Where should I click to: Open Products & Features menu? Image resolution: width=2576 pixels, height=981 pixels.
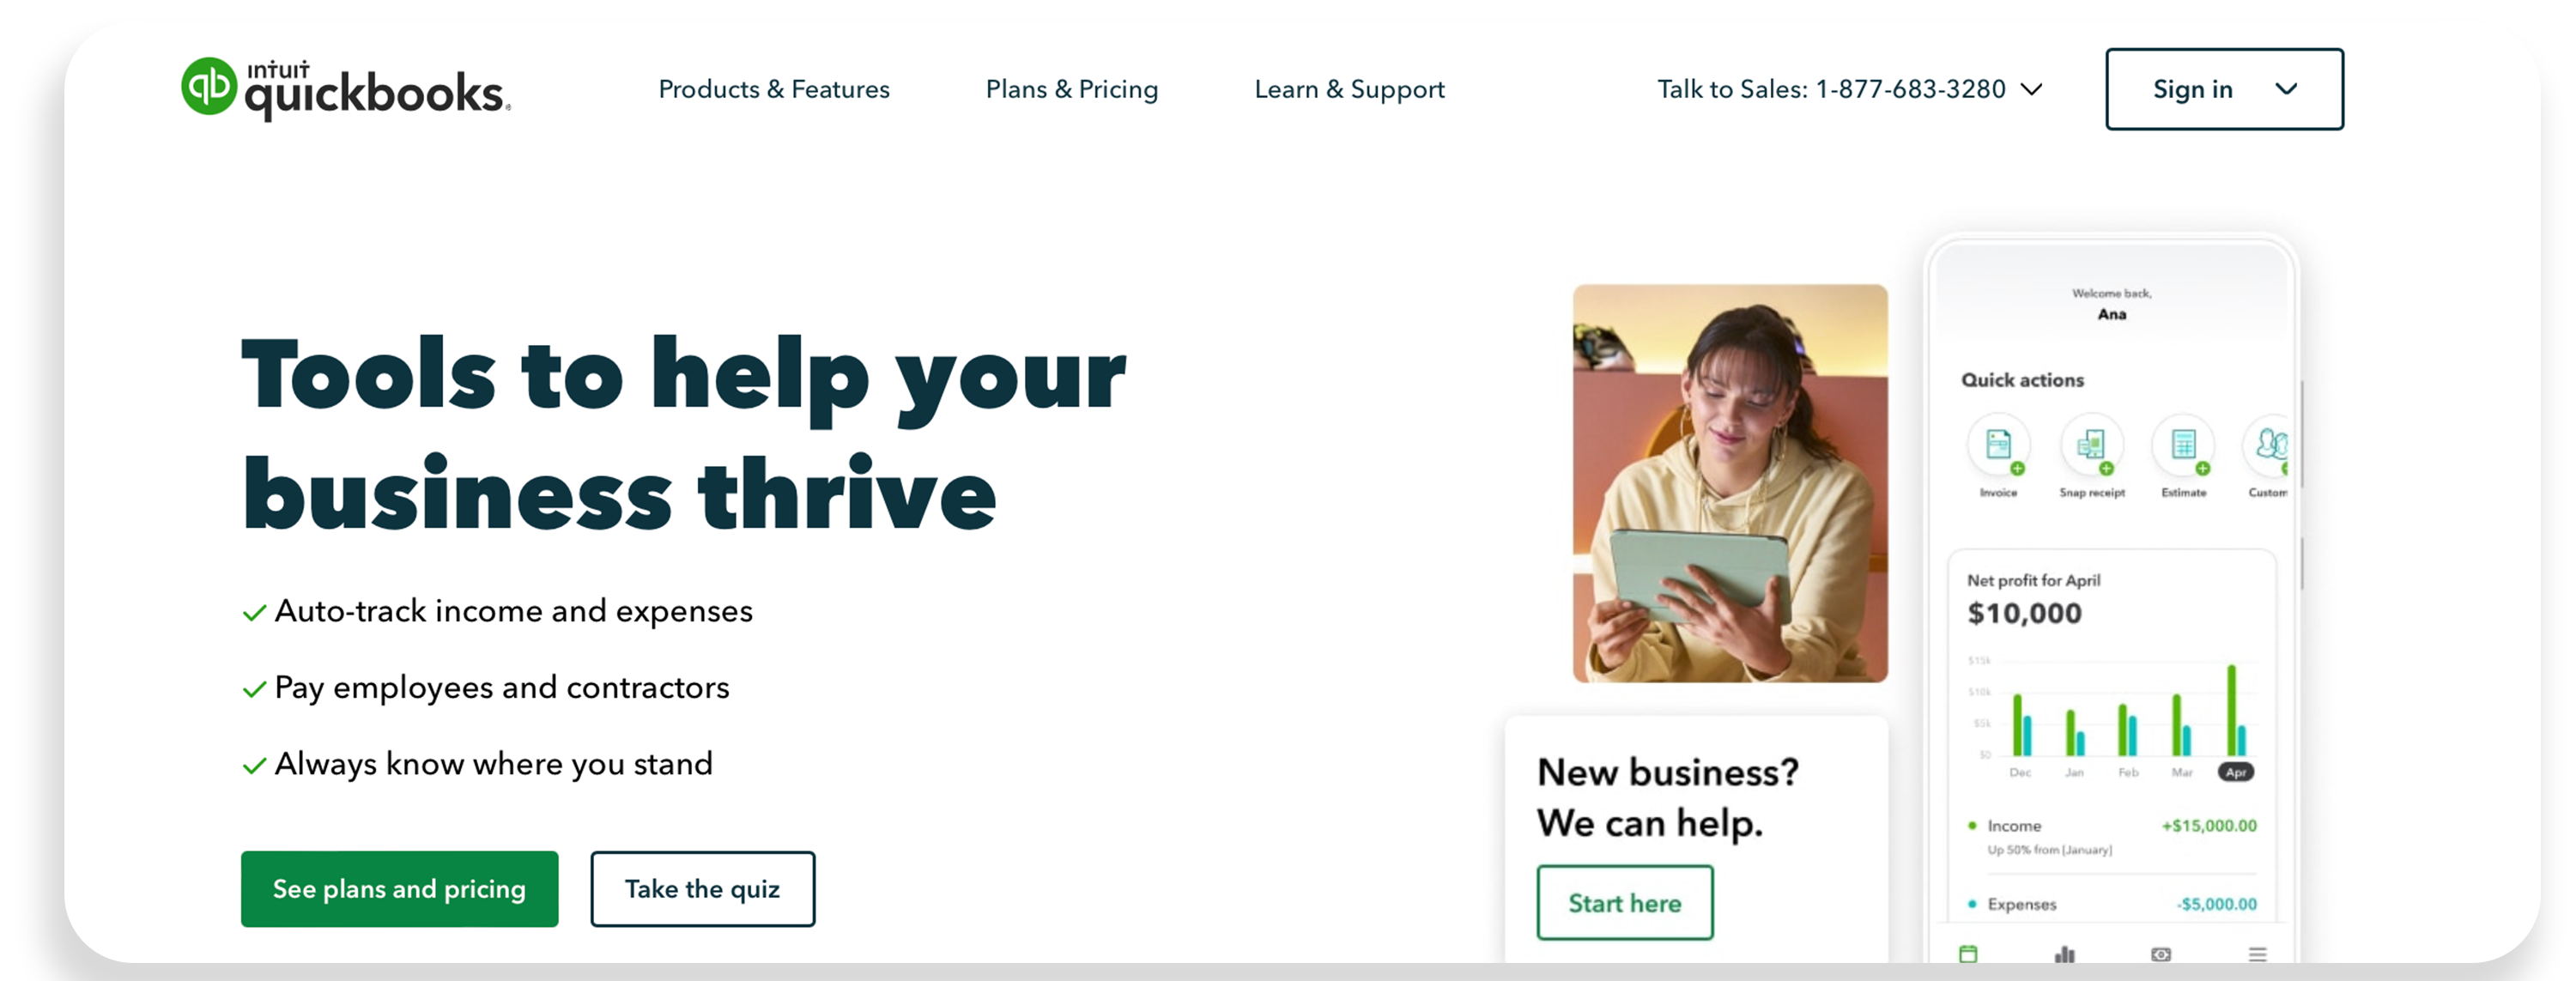coord(774,89)
